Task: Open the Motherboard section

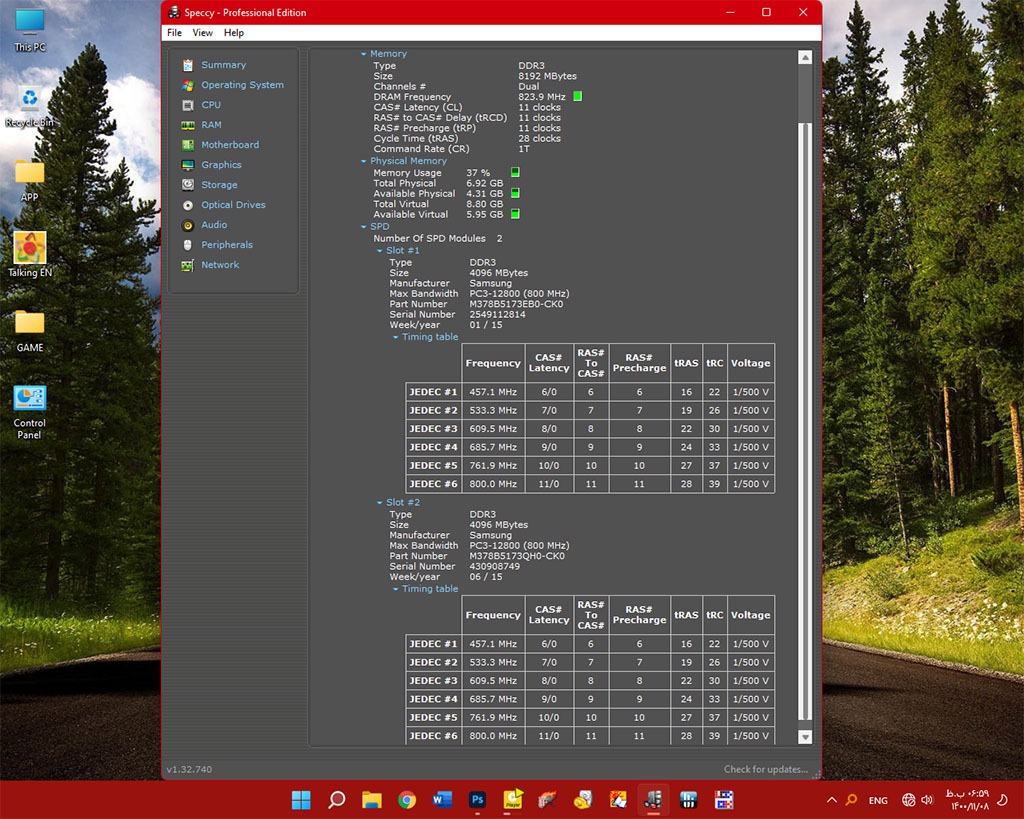Action: coord(230,145)
